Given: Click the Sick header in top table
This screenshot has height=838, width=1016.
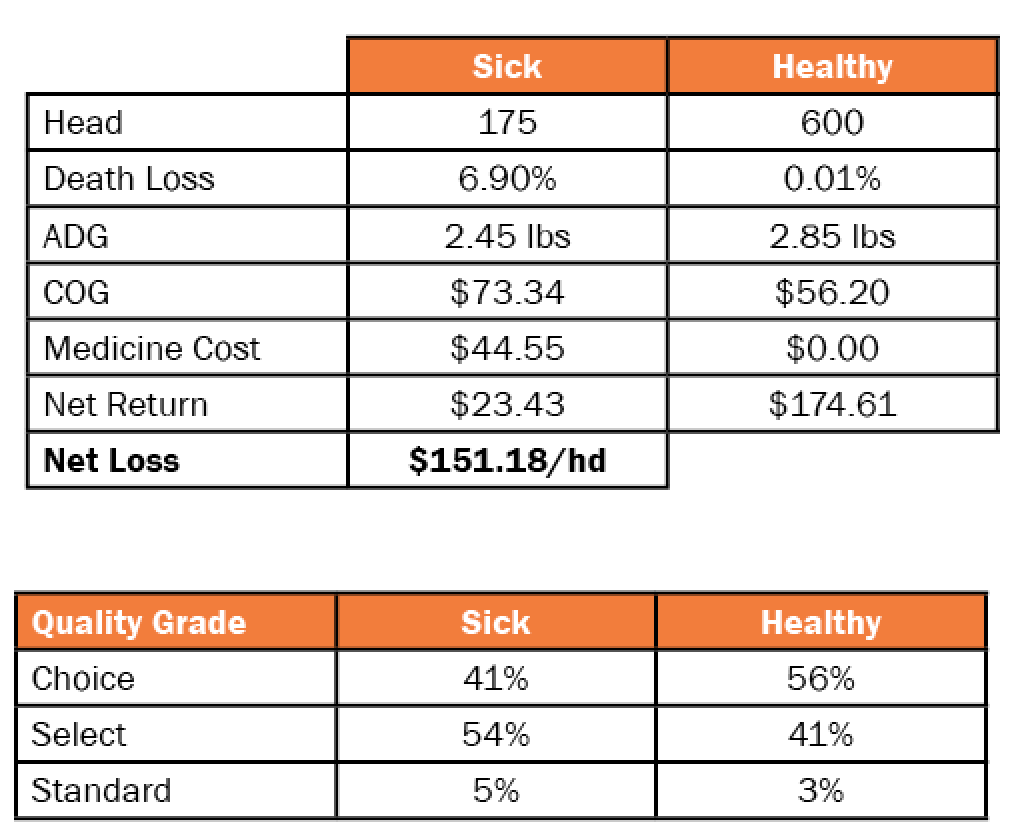Looking at the screenshot, I should coord(507,67).
